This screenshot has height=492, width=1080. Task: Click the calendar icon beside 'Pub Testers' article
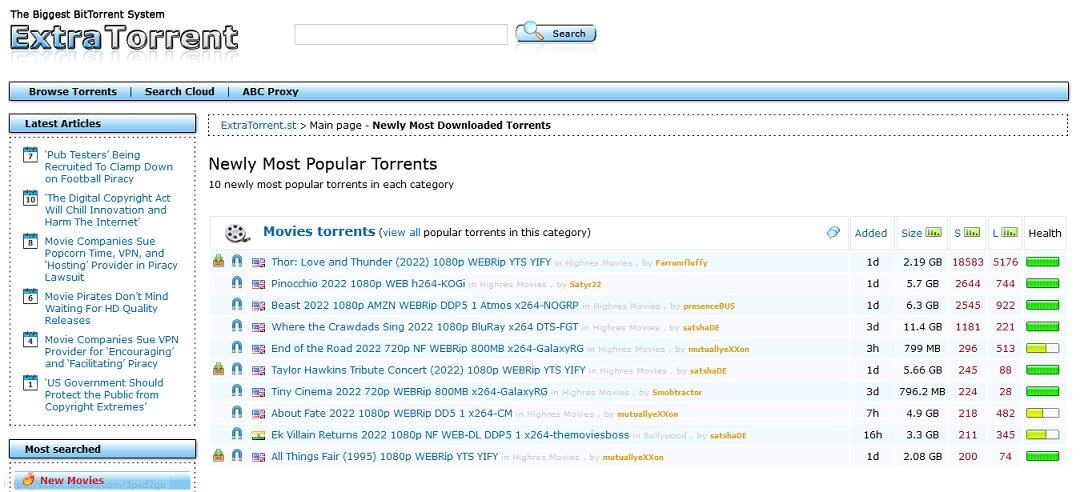click(30, 156)
